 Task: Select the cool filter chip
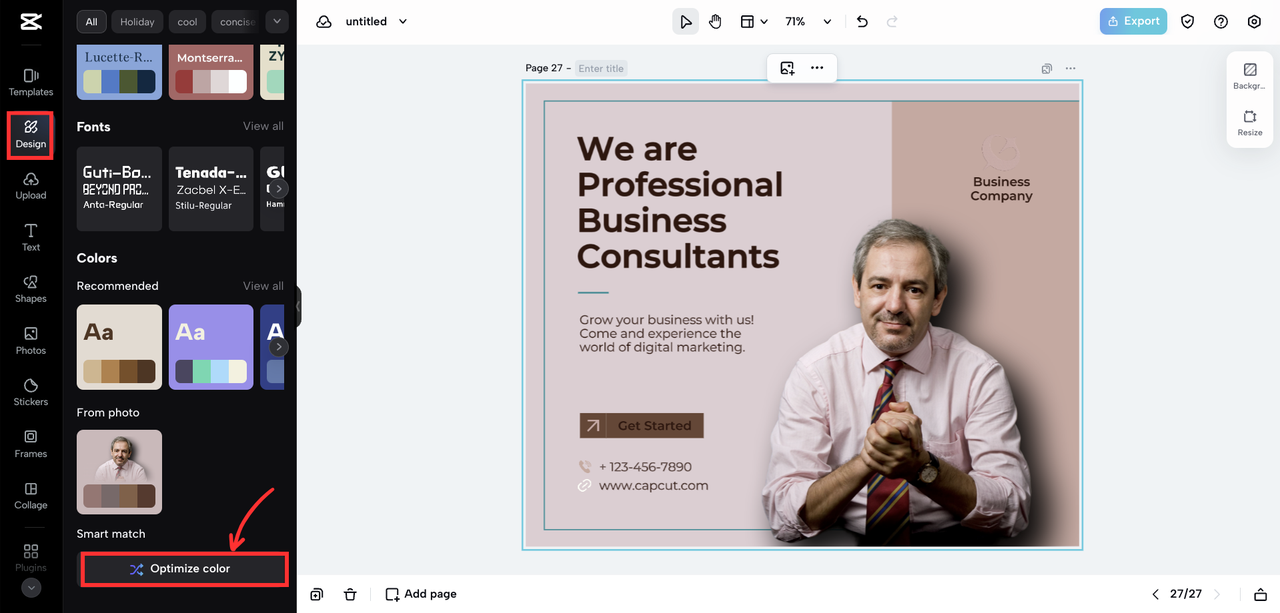coord(188,21)
